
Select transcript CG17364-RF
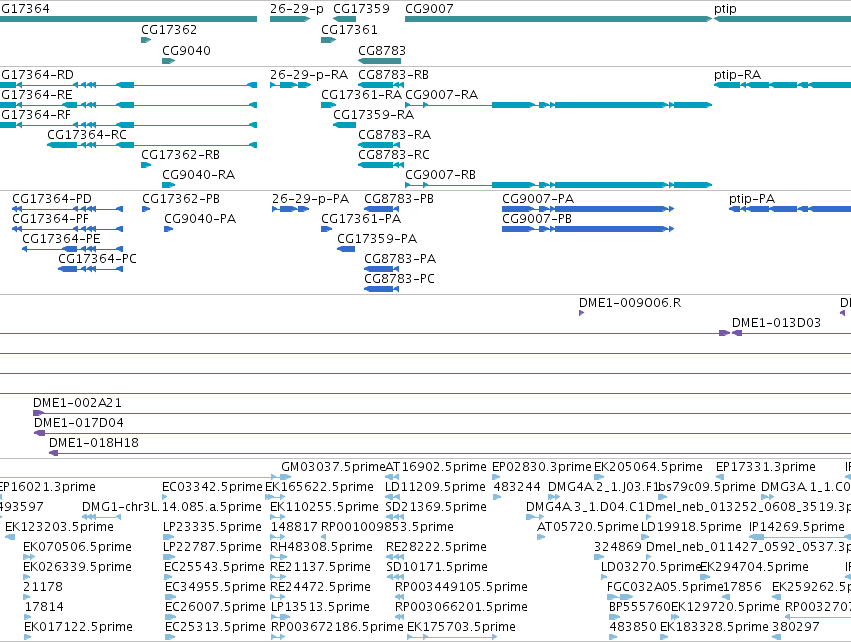pyautogui.click(x=128, y=125)
